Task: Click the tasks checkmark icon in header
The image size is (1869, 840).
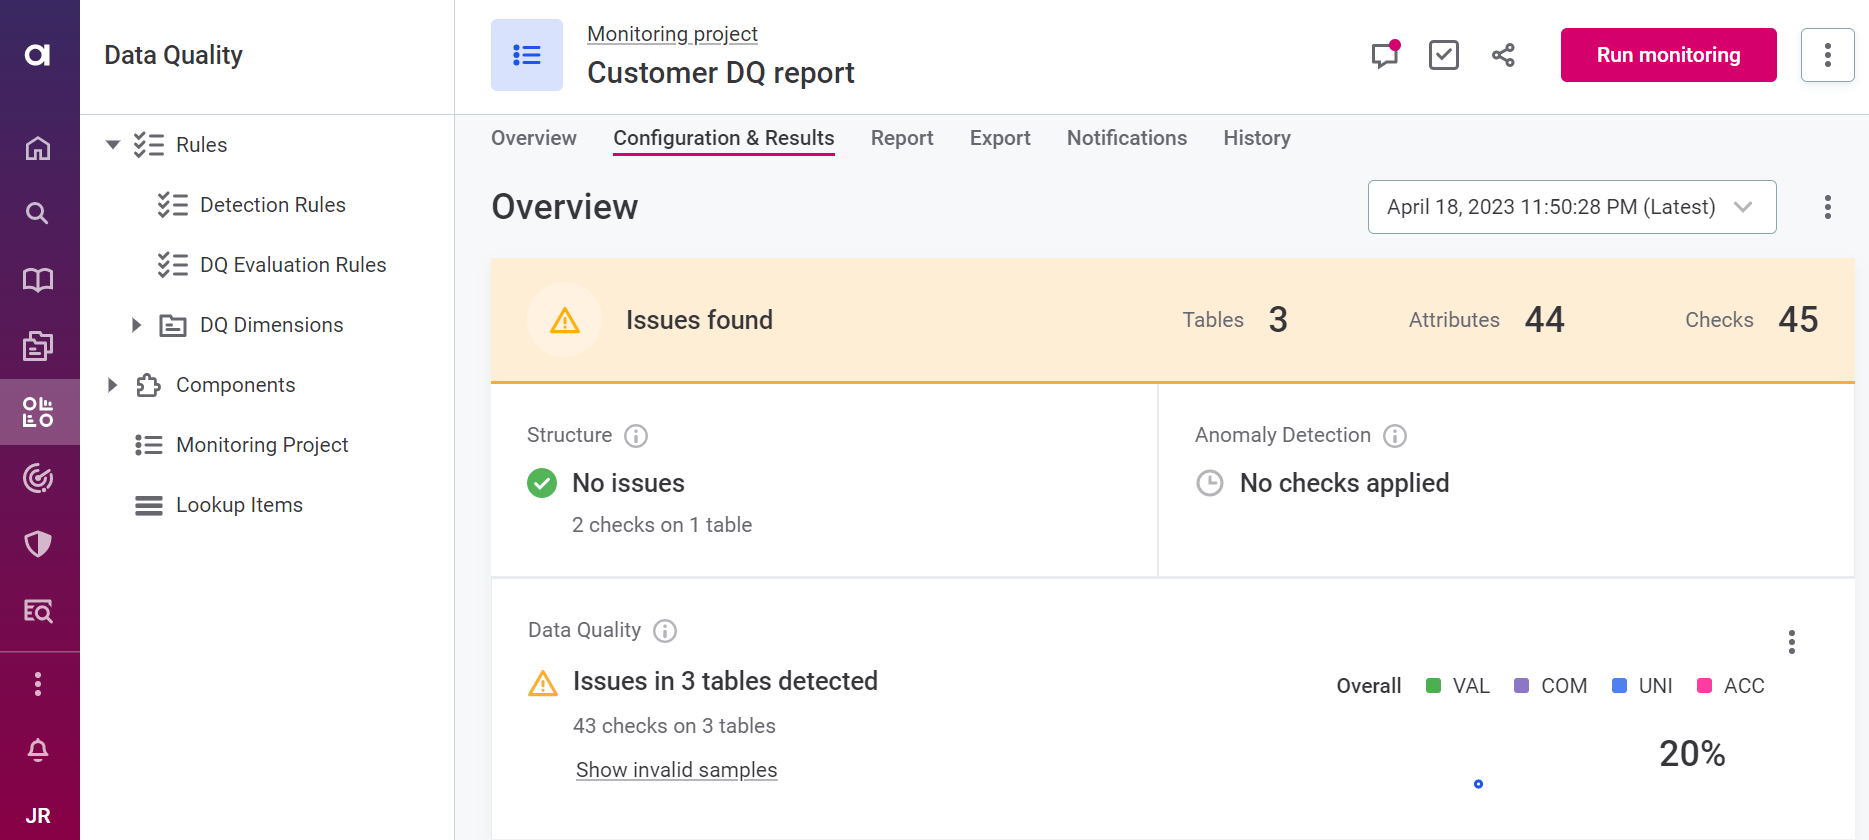Action: (1443, 55)
